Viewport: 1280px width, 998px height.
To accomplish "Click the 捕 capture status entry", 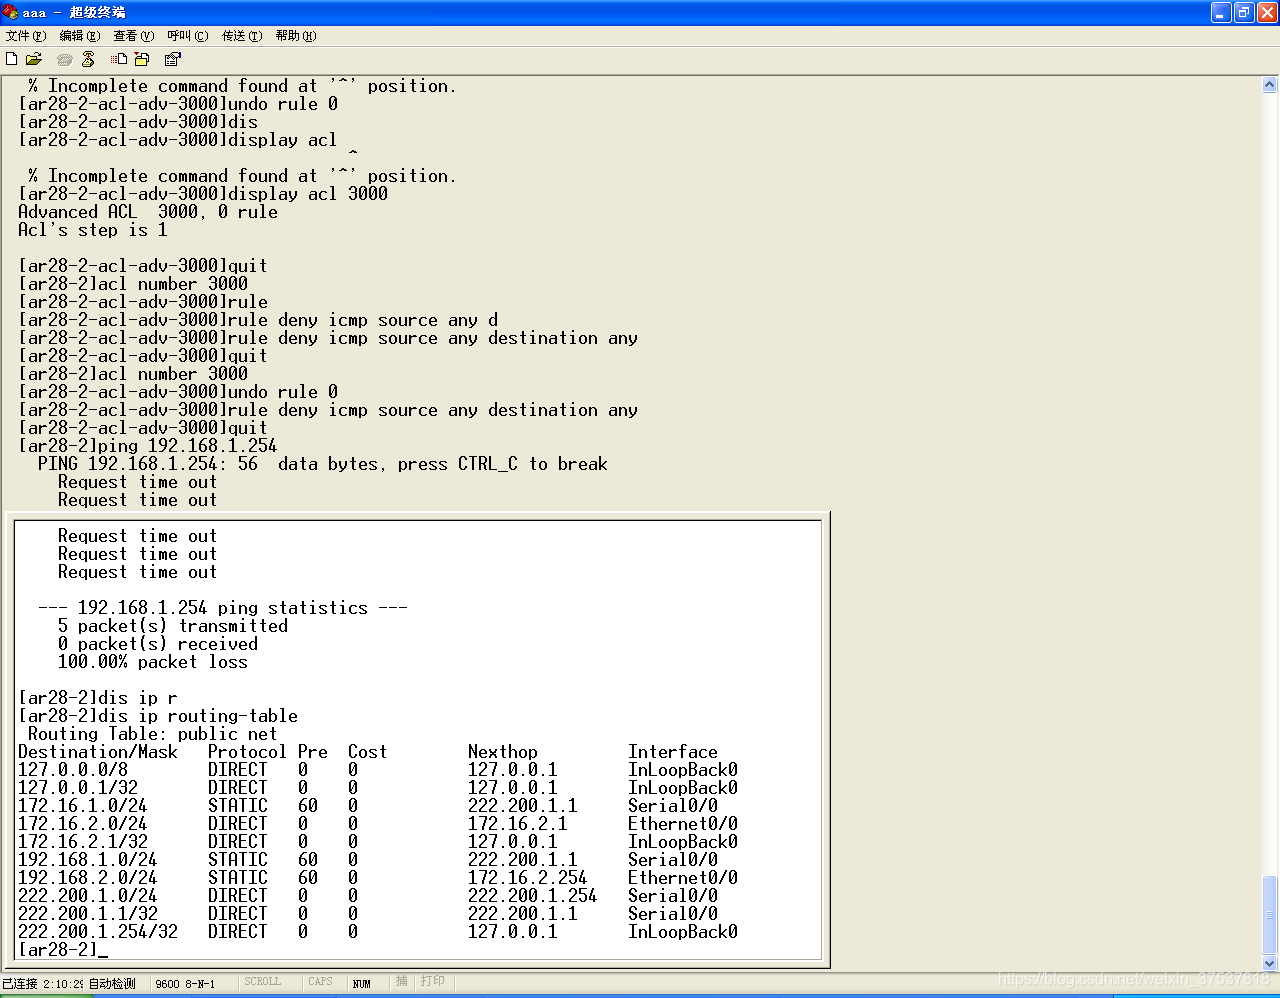I will (401, 982).
